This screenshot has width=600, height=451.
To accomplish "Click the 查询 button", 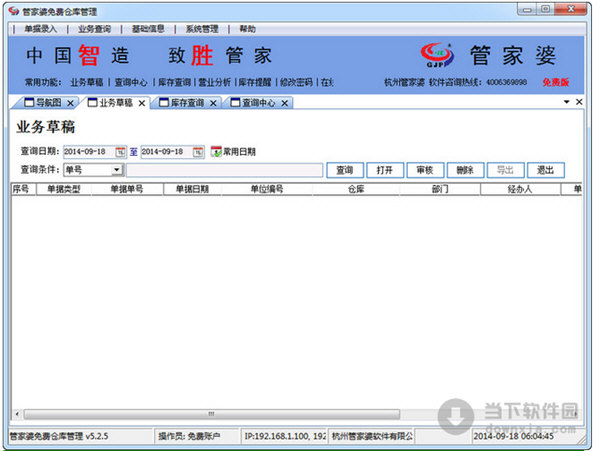I will click(345, 170).
